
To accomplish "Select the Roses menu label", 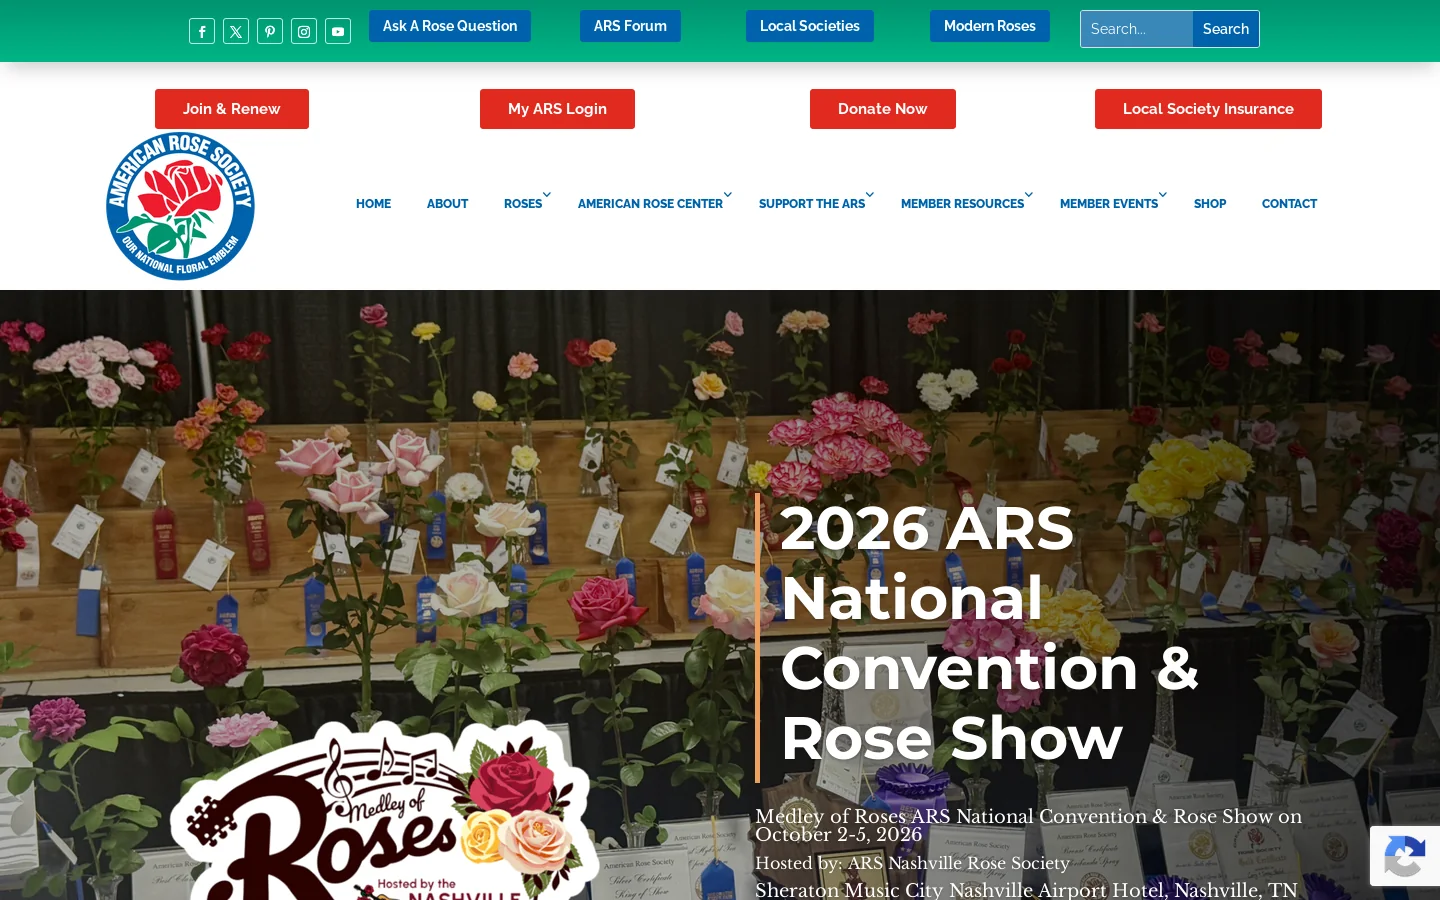I will (523, 204).
